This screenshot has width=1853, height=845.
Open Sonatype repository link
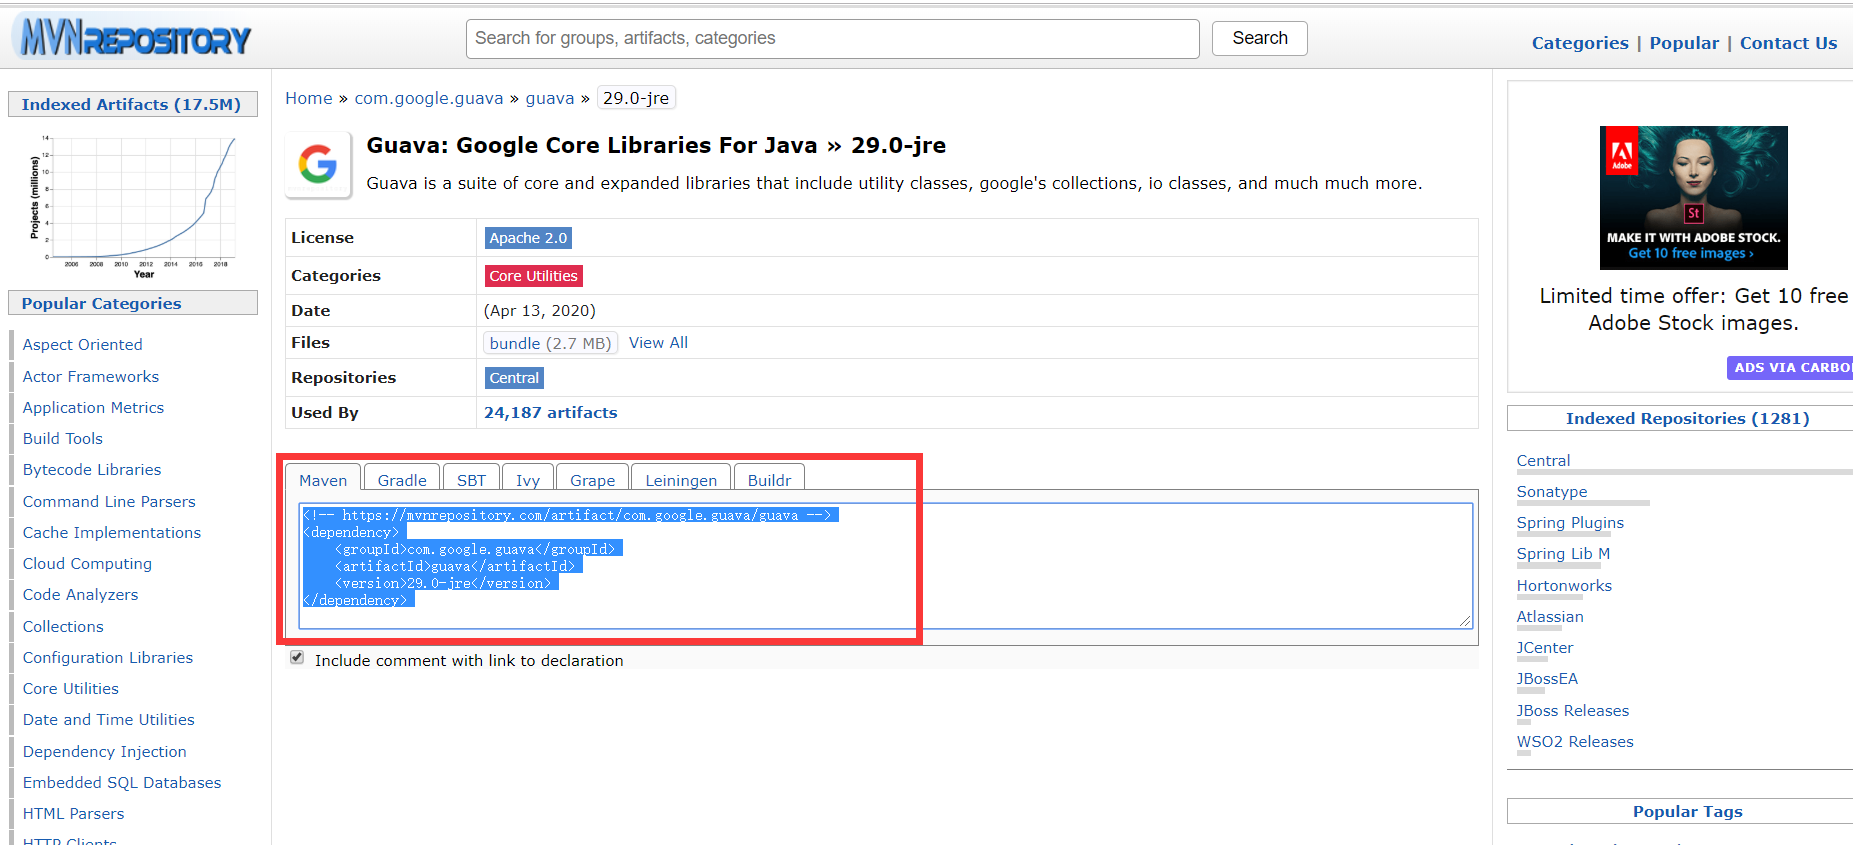tap(1552, 492)
